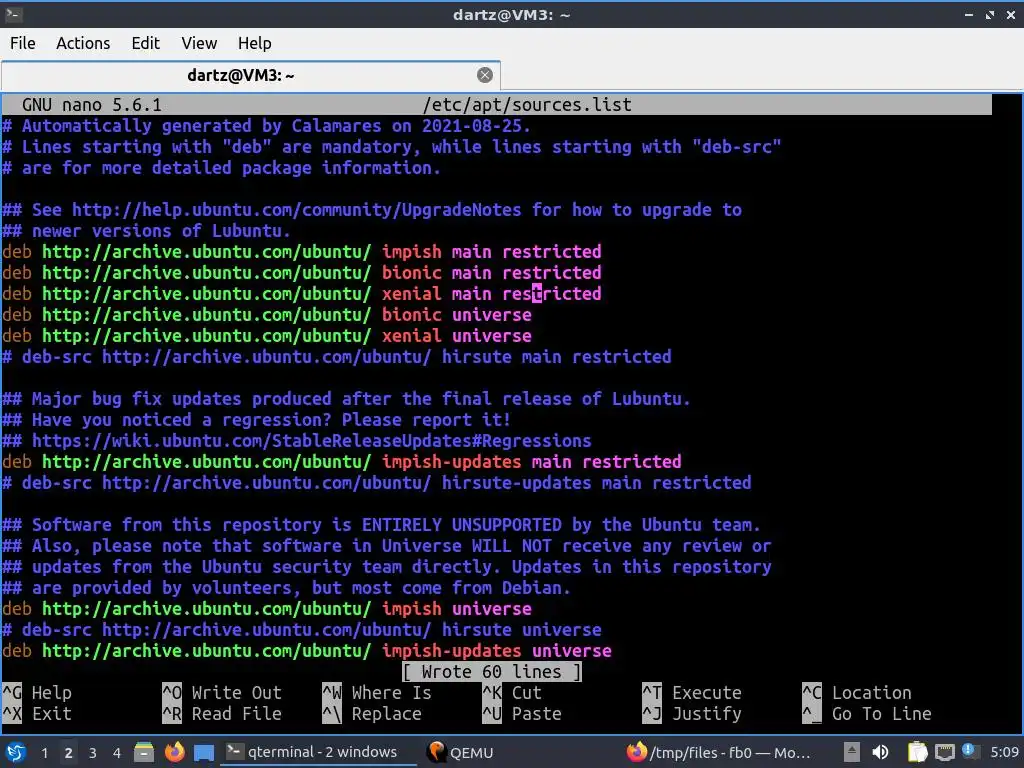
Task: Place cursor on 'impish main restricted' line
Action: click(302, 251)
